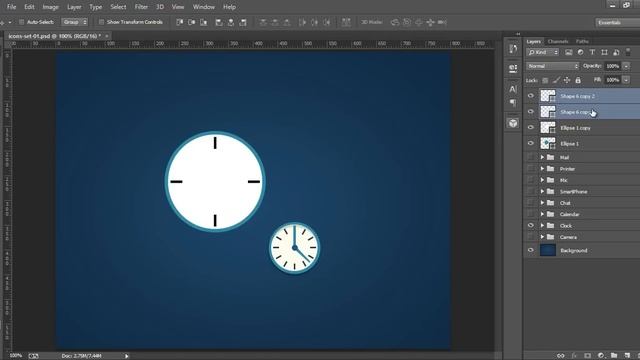Click the align right edges icon
The height and width of the screenshot is (360, 640).
coord(243,22)
